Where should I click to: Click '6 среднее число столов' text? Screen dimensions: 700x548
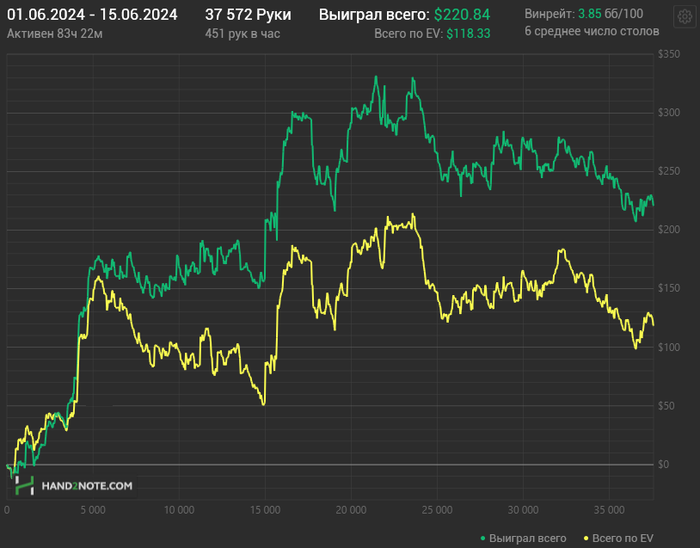(x=592, y=31)
